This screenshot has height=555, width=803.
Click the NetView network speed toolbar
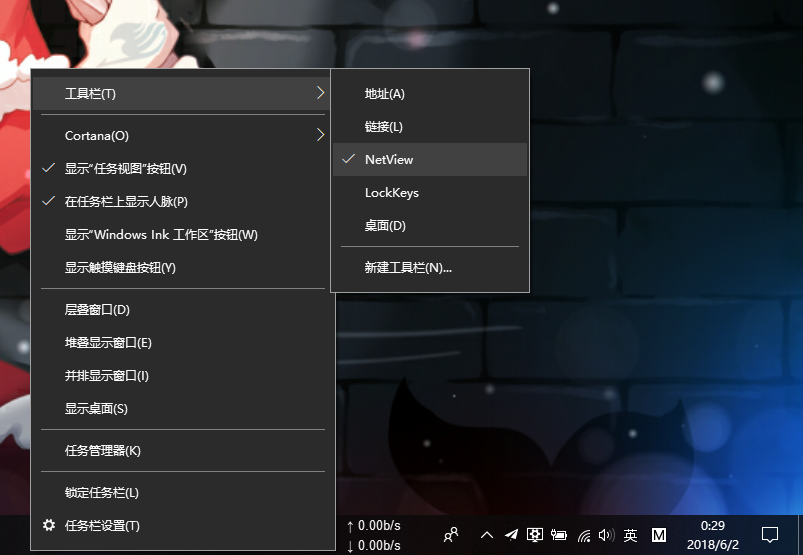pos(374,536)
